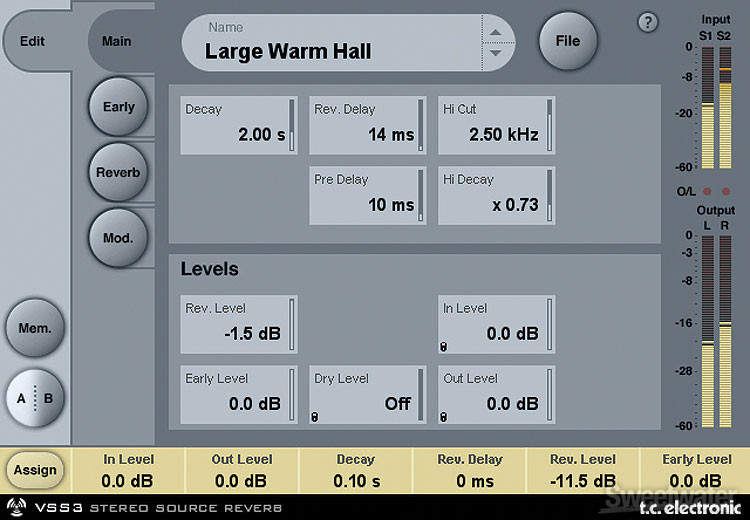Screen dimensions: 750x520
Task: Adjust the Rev. Level slider bar
Action: click(x=293, y=324)
